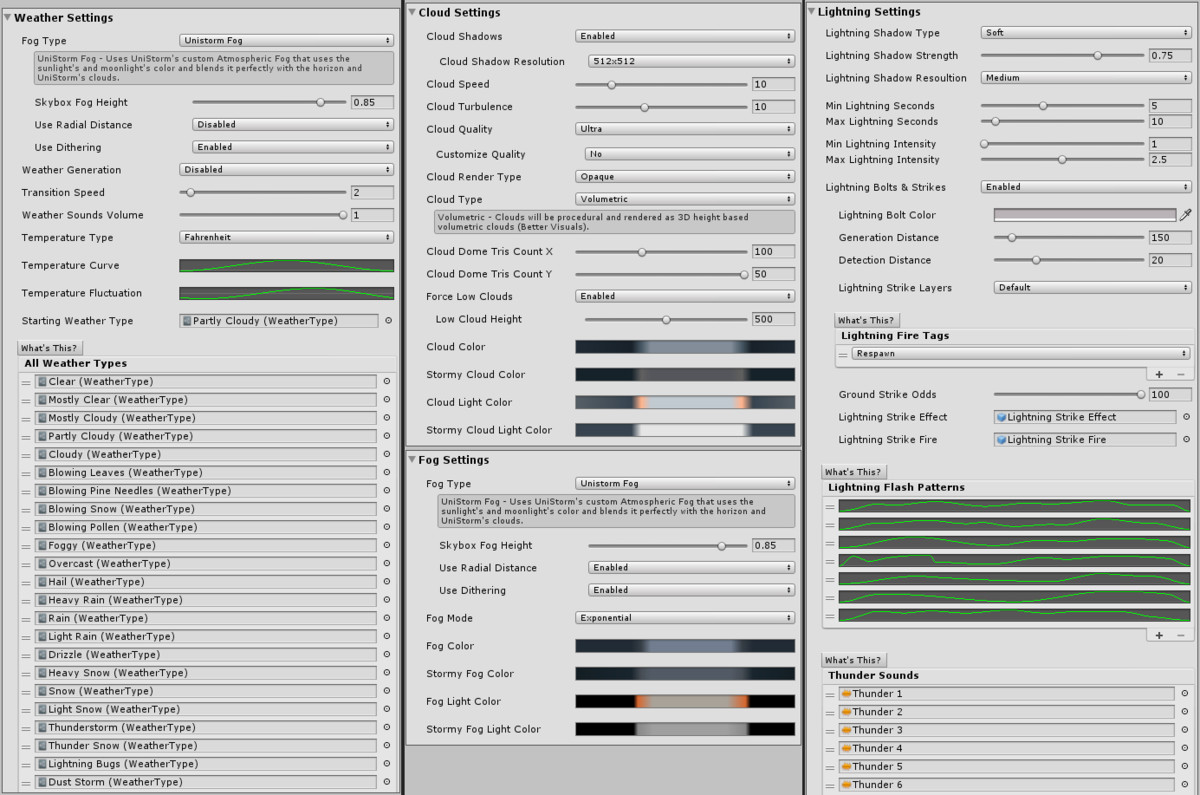The width and height of the screenshot is (1200, 795).
Task: Click the Fog Light Color gradient
Action: point(685,702)
